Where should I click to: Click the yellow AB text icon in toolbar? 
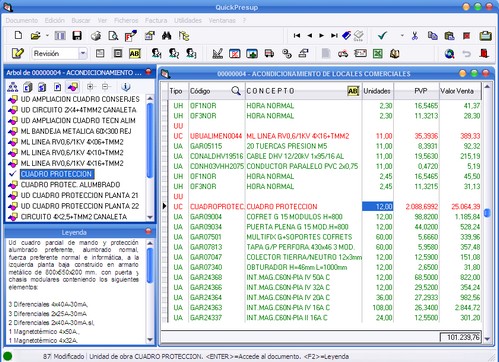click(x=135, y=53)
